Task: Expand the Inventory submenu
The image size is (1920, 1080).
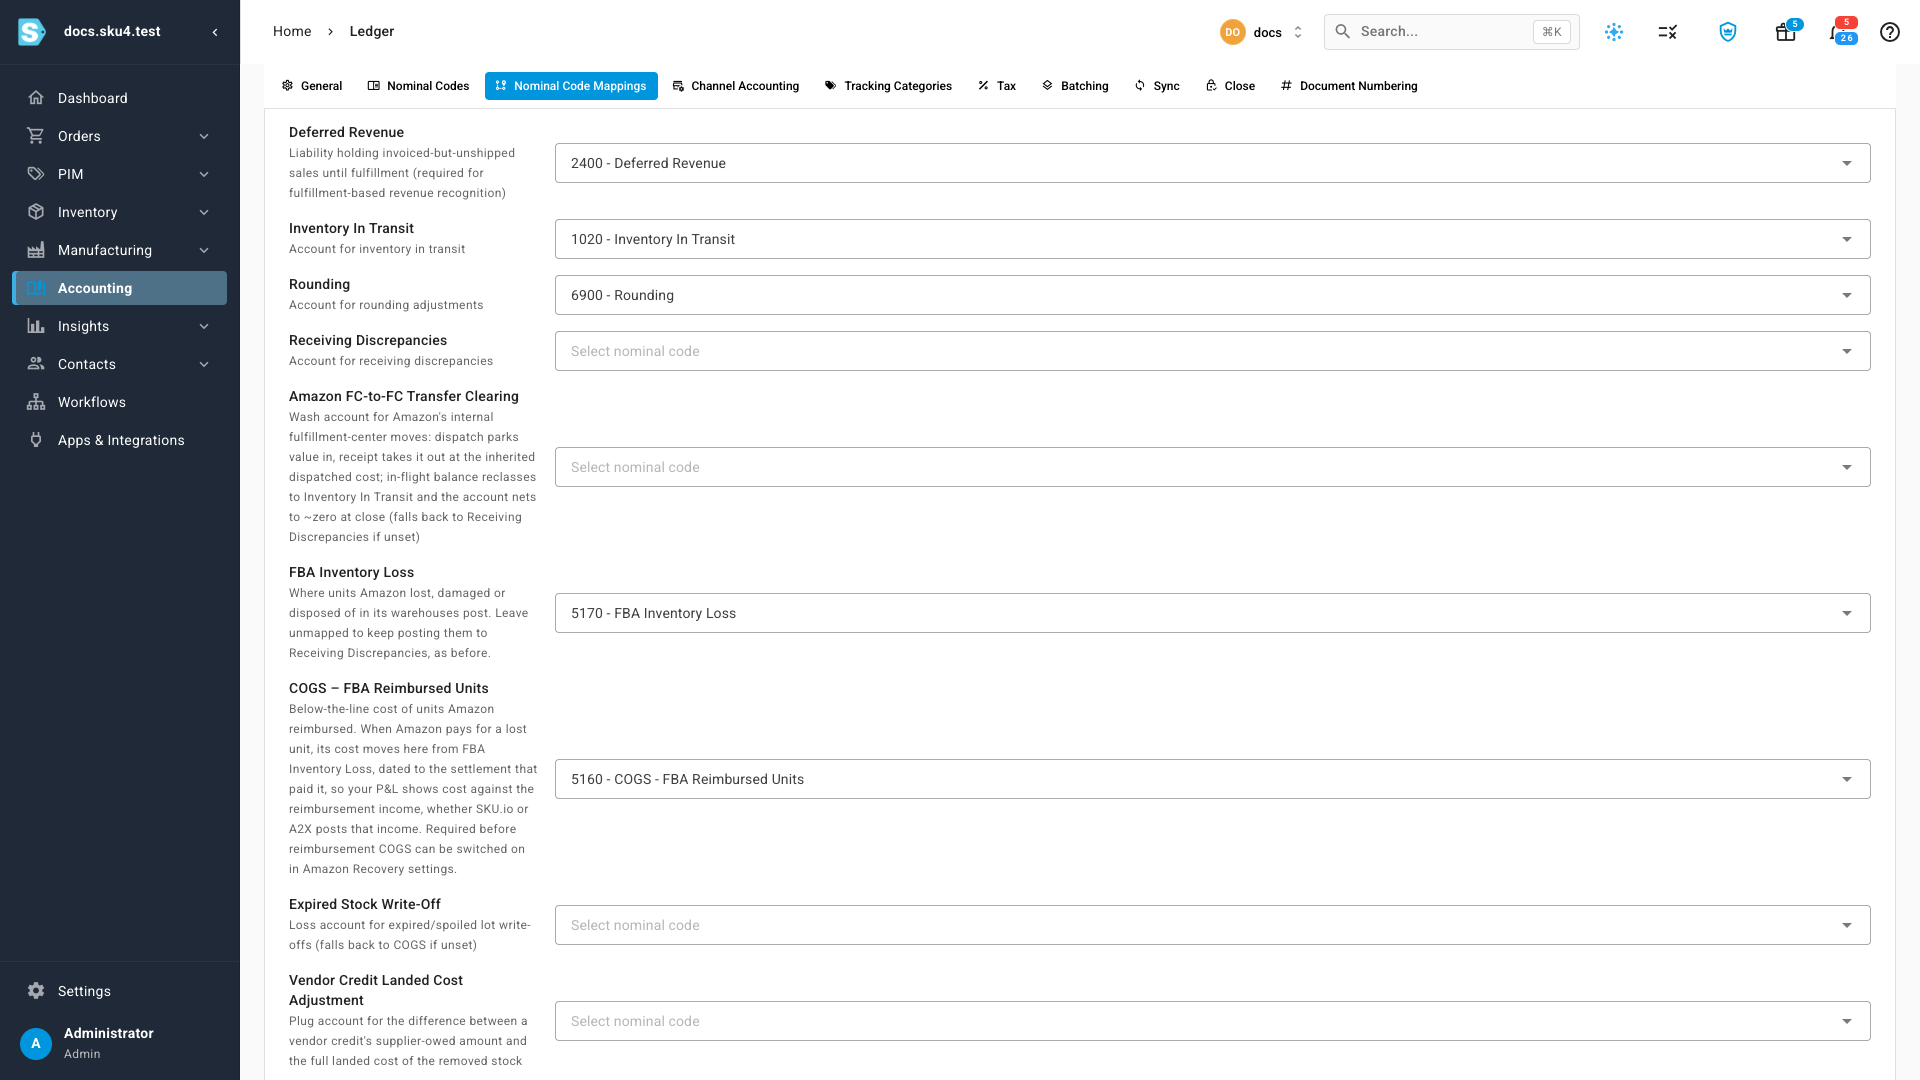Action: (x=204, y=212)
